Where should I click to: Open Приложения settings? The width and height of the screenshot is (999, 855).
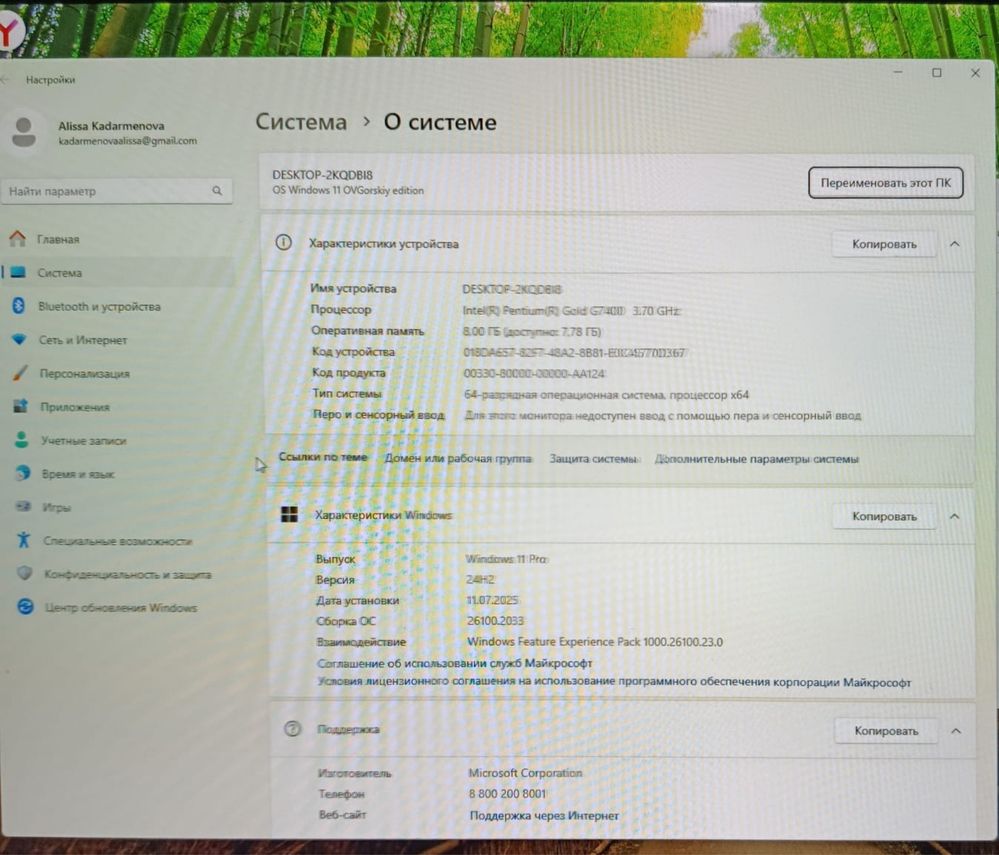click(x=75, y=406)
